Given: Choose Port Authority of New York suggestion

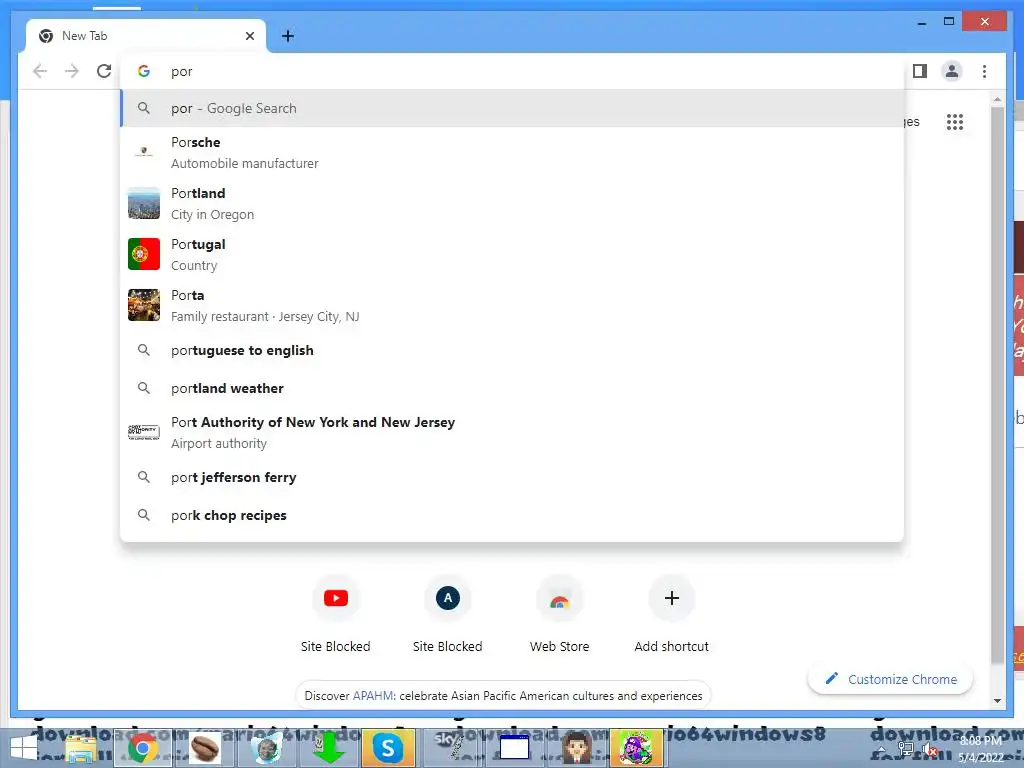Looking at the screenshot, I should click(513, 432).
